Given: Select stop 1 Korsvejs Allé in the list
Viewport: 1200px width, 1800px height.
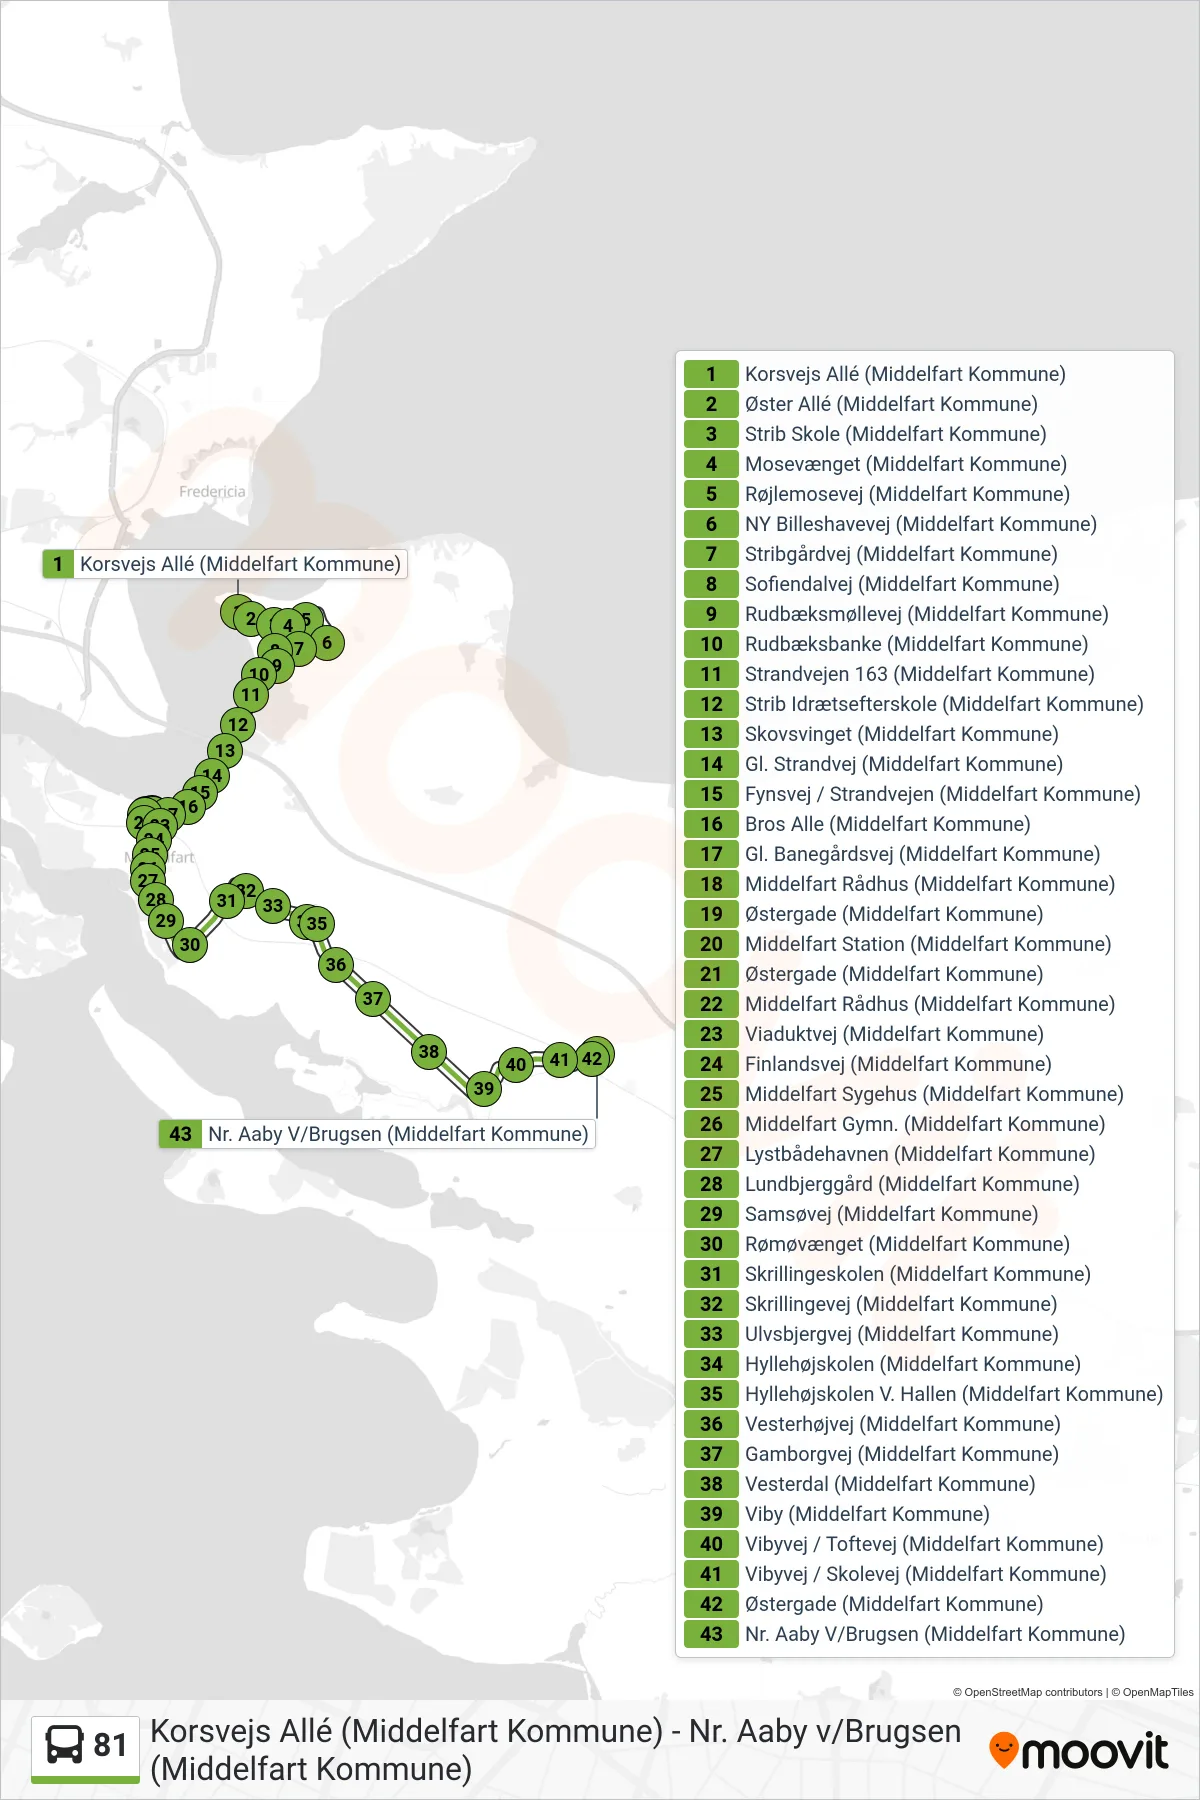Looking at the screenshot, I should point(924,374).
